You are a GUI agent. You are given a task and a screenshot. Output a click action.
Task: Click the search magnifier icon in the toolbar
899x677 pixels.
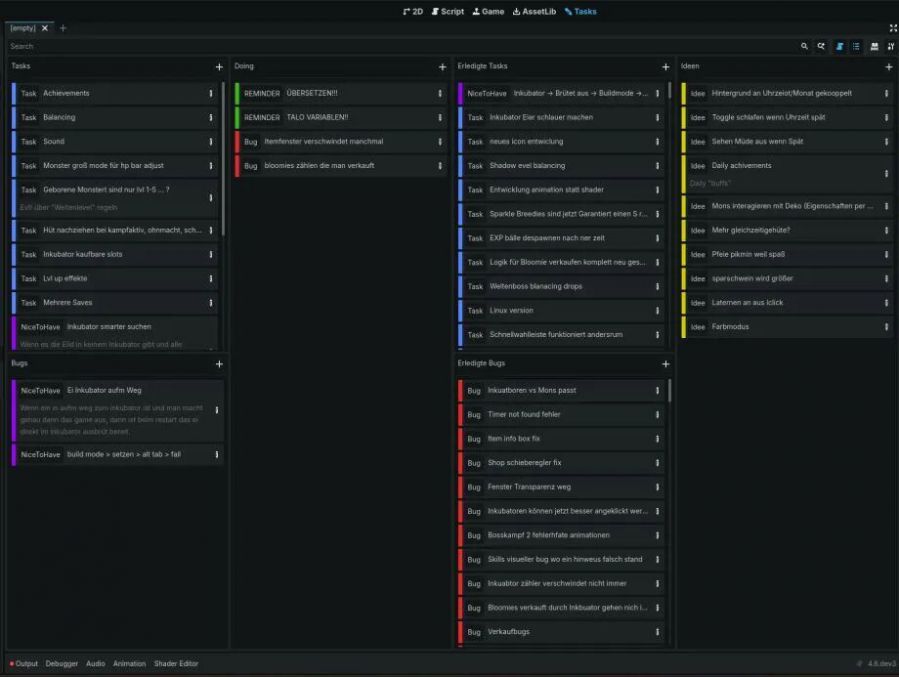click(804, 46)
